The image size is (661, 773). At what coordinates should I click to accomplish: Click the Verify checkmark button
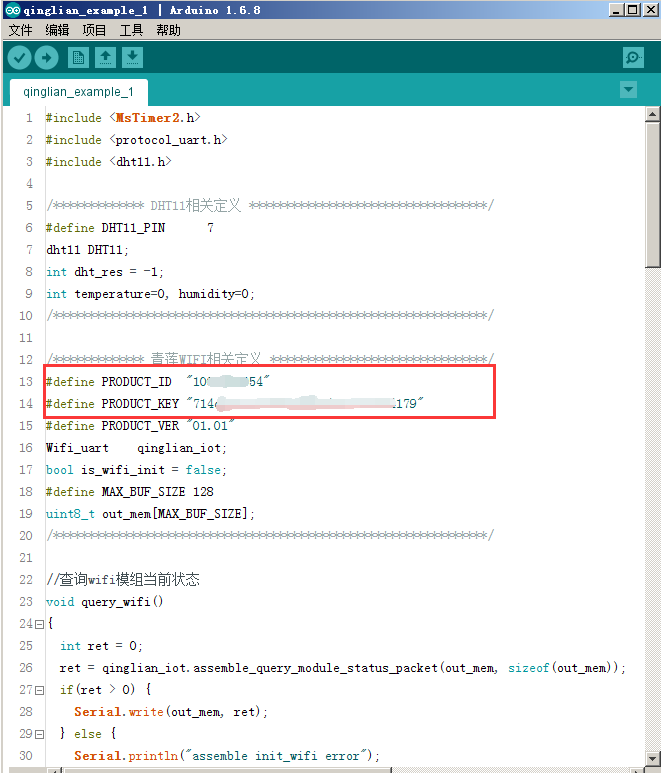click(x=20, y=58)
